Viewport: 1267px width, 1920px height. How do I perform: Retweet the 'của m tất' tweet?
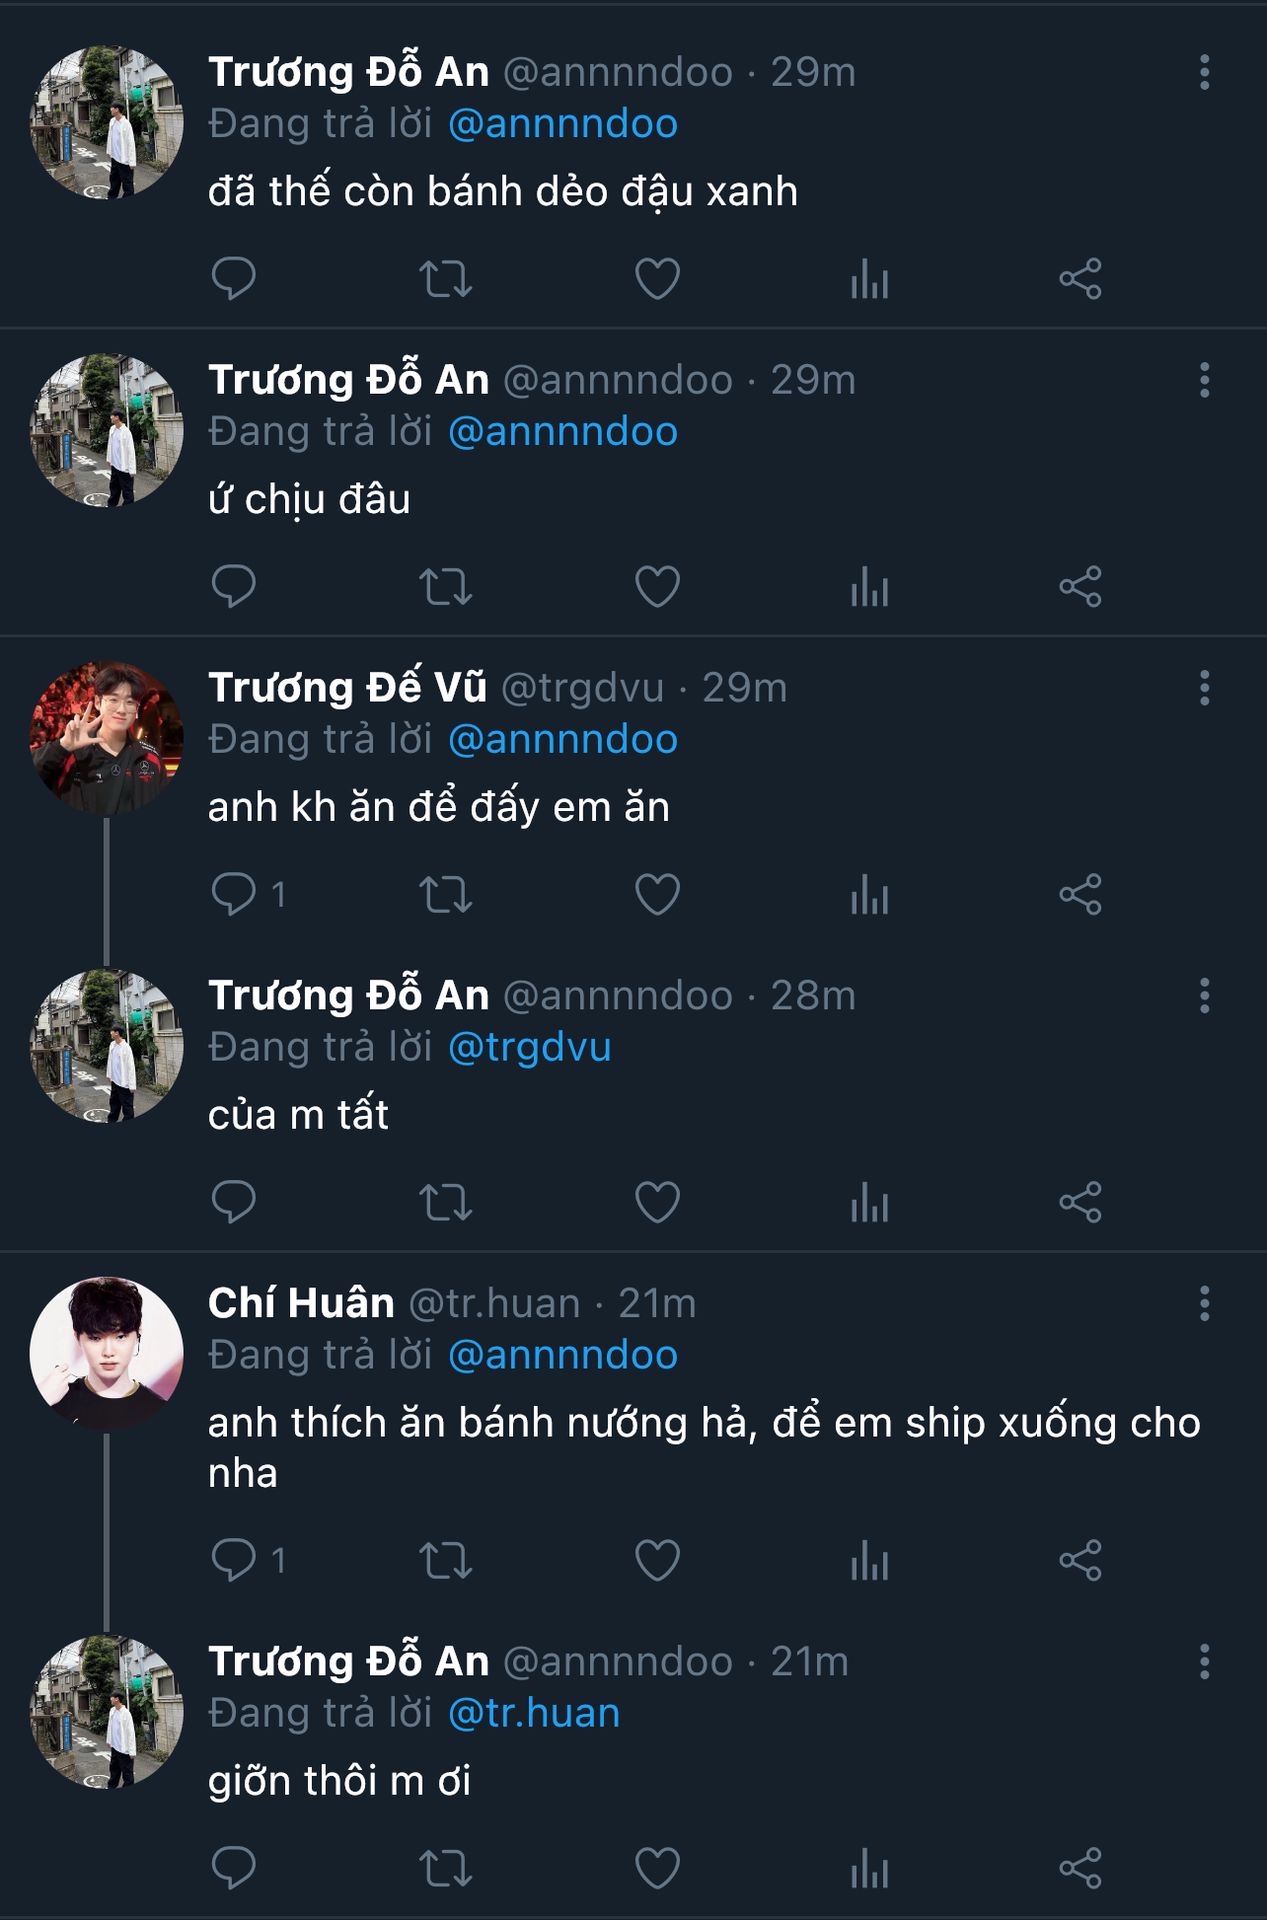click(x=445, y=1202)
